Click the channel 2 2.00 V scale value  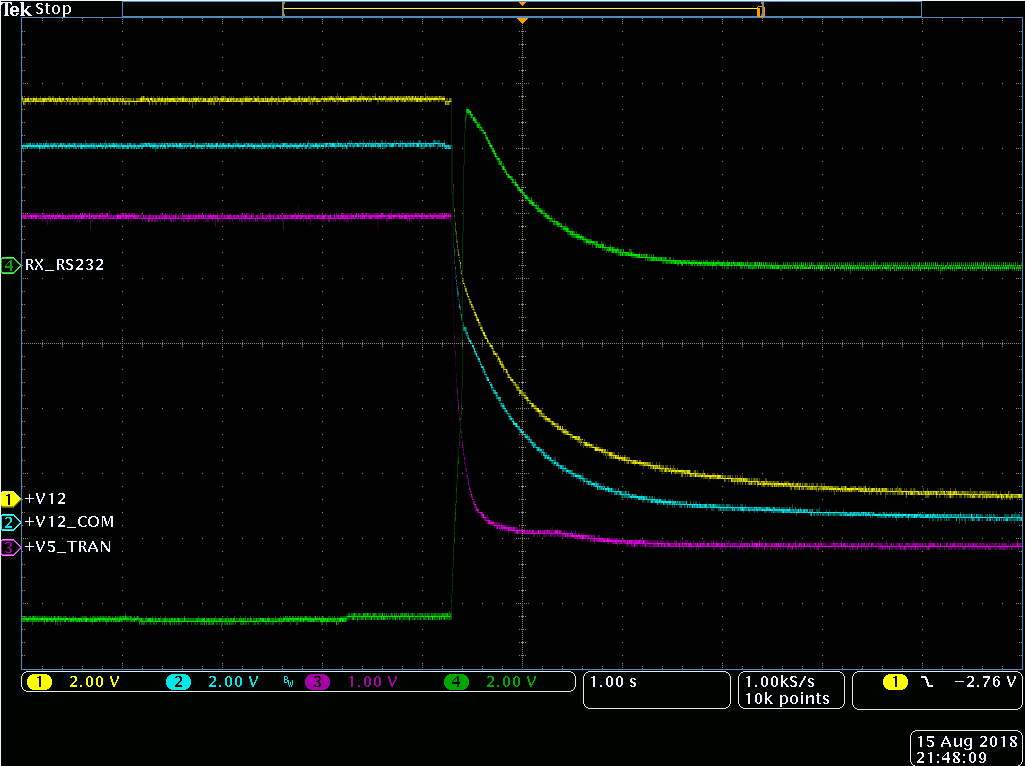click(233, 683)
